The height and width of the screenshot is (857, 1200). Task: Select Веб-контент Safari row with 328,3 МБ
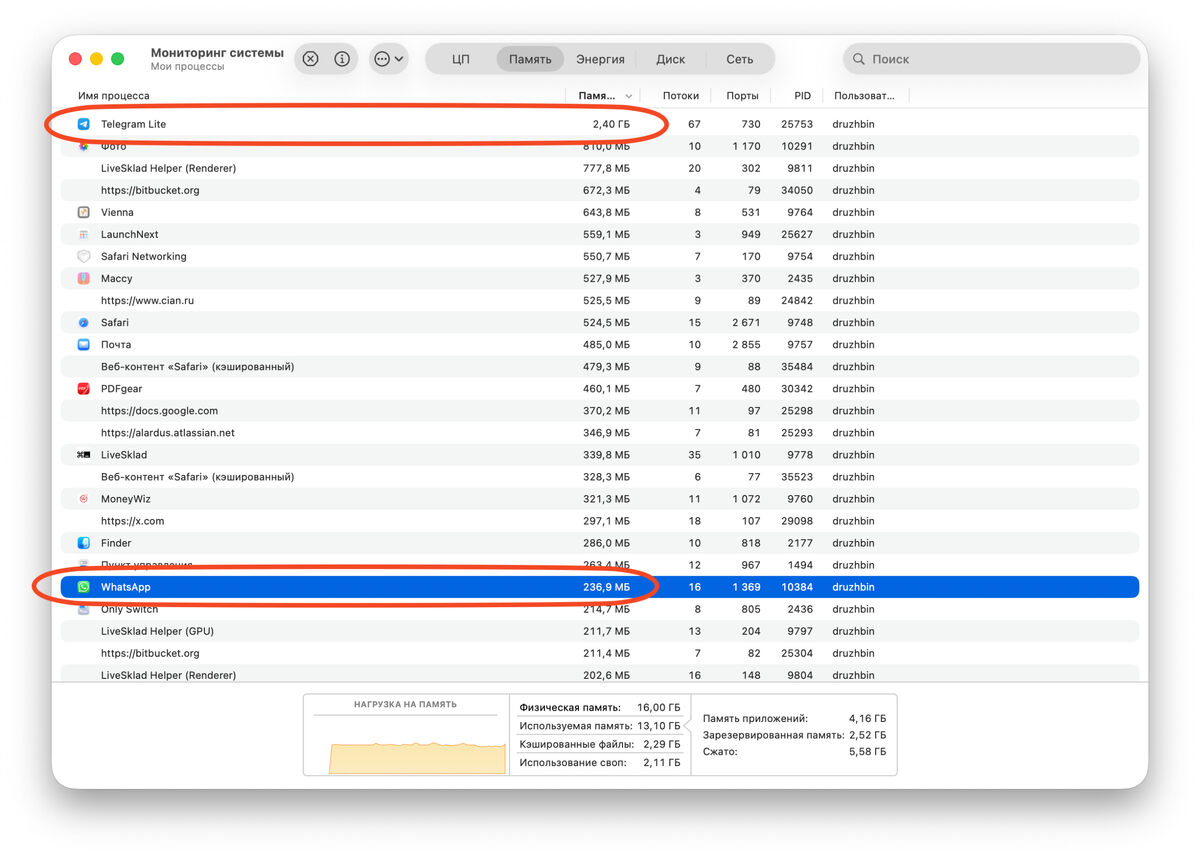click(x=600, y=476)
